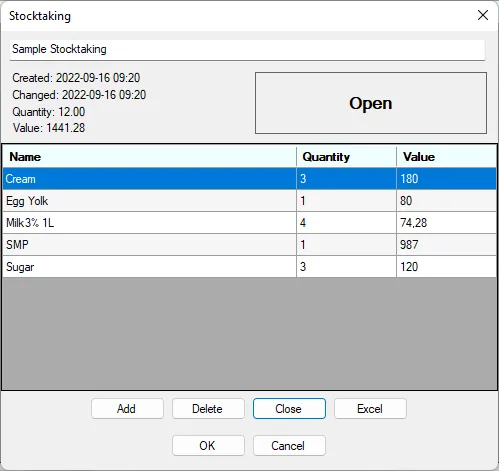The image size is (499, 471).
Task: Sort by the Value column header
Action: (446, 157)
